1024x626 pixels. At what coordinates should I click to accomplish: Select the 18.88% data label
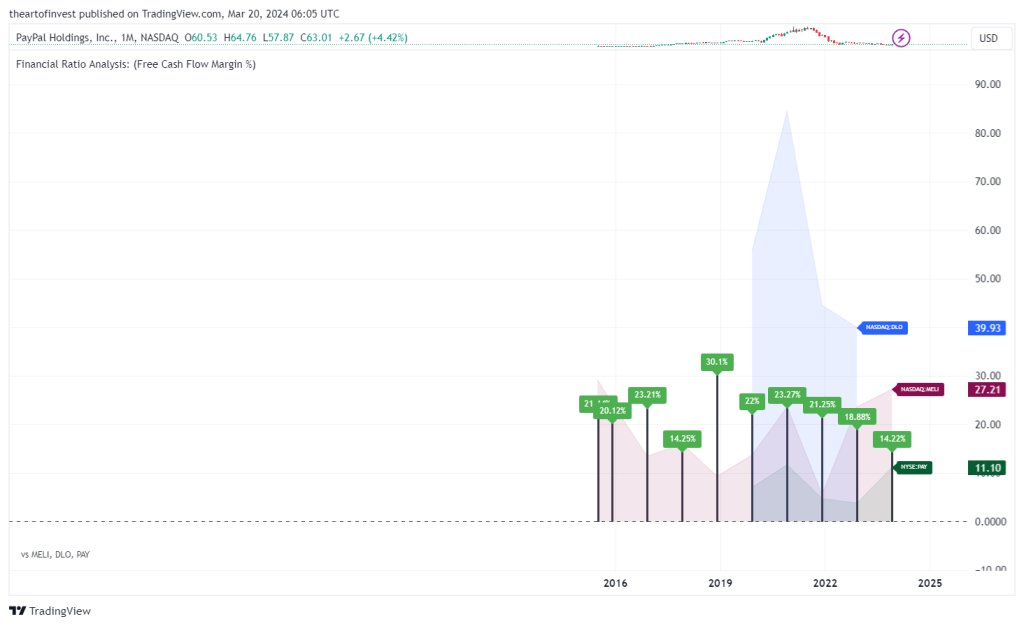pos(857,416)
